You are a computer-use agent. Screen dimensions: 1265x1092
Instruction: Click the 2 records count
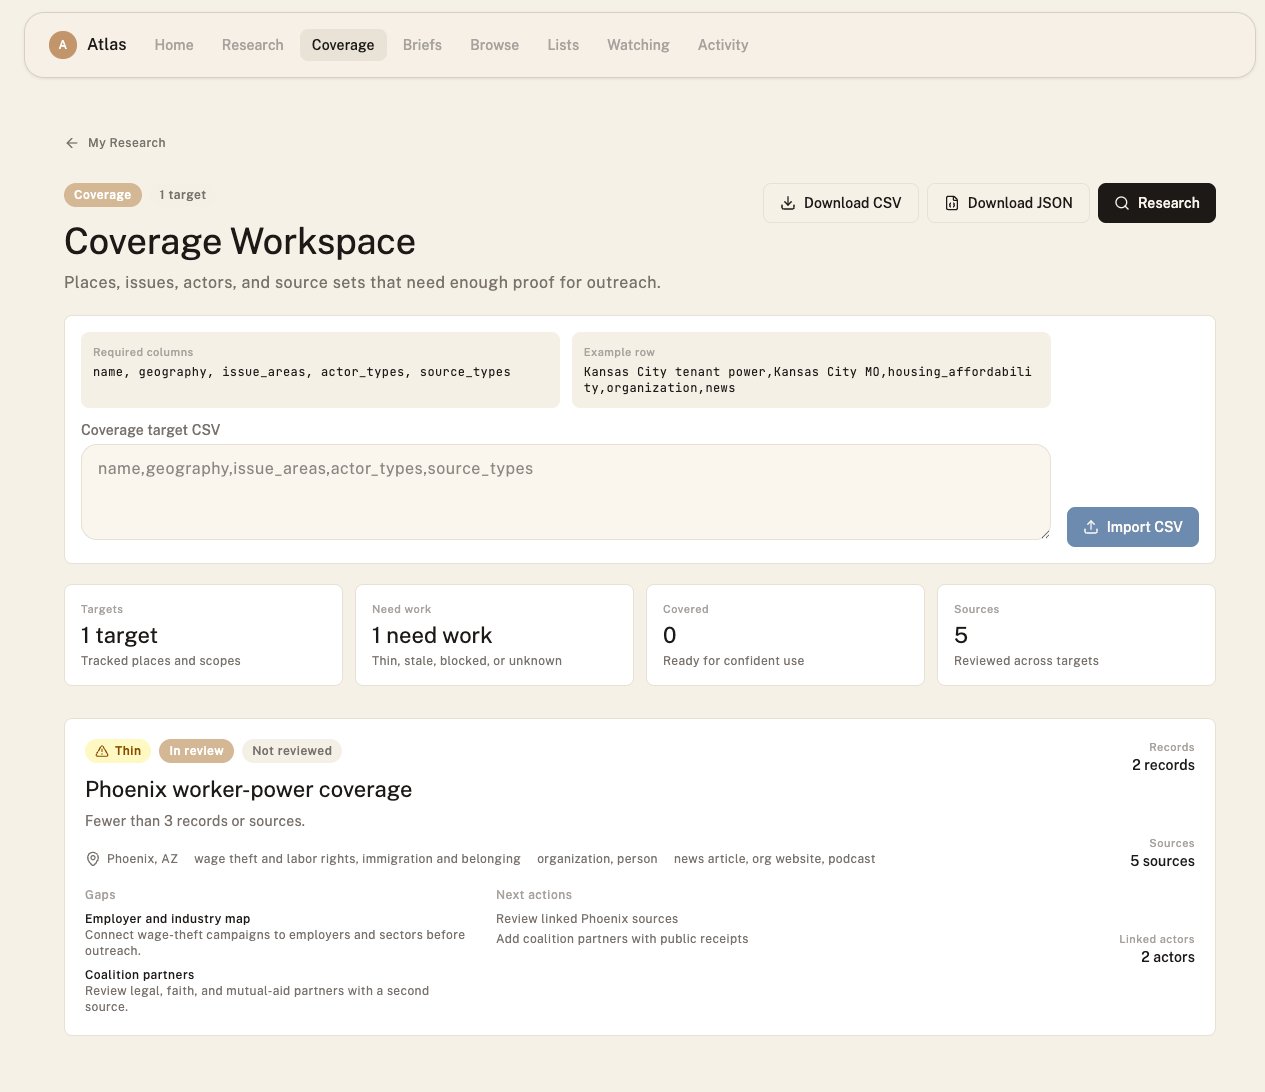[x=1163, y=765]
